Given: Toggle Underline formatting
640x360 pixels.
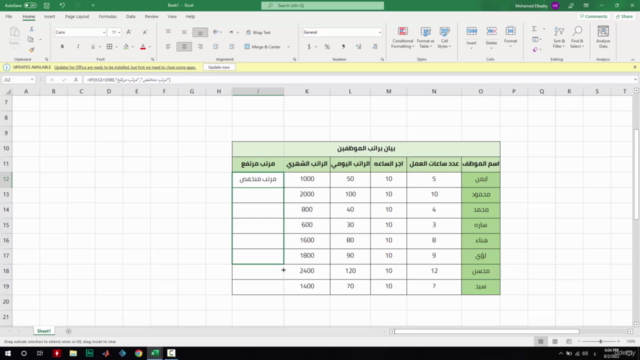Looking at the screenshot, I should pos(93,47).
